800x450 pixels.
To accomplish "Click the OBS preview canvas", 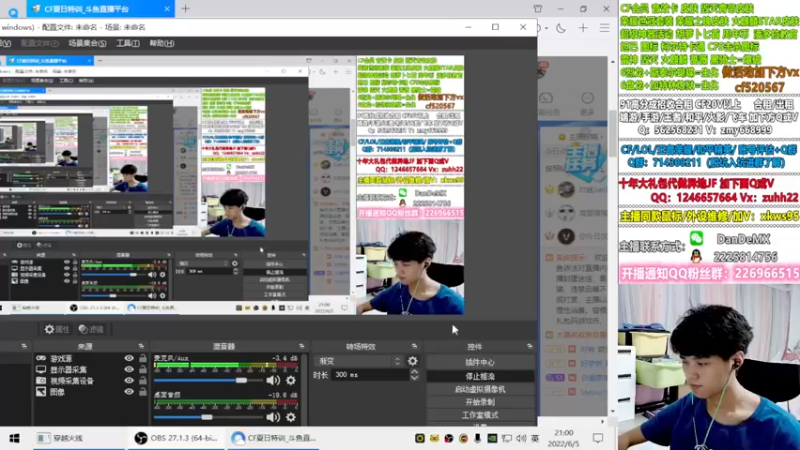I will (x=232, y=185).
